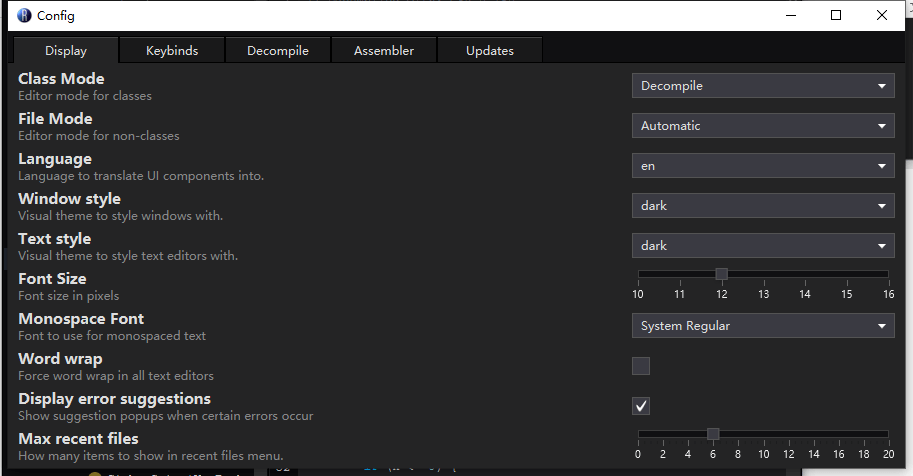Close the Config window

[882, 15]
